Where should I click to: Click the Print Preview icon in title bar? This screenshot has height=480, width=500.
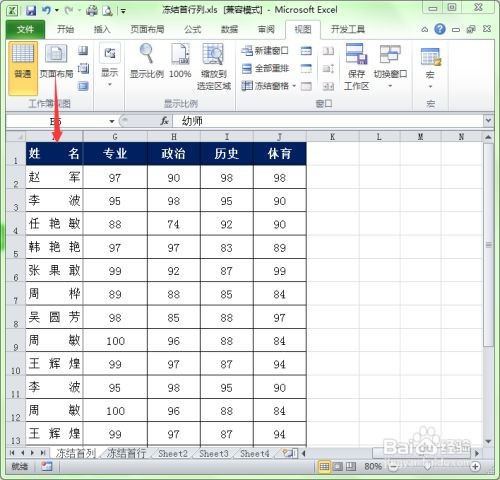(x=107, y=11)
